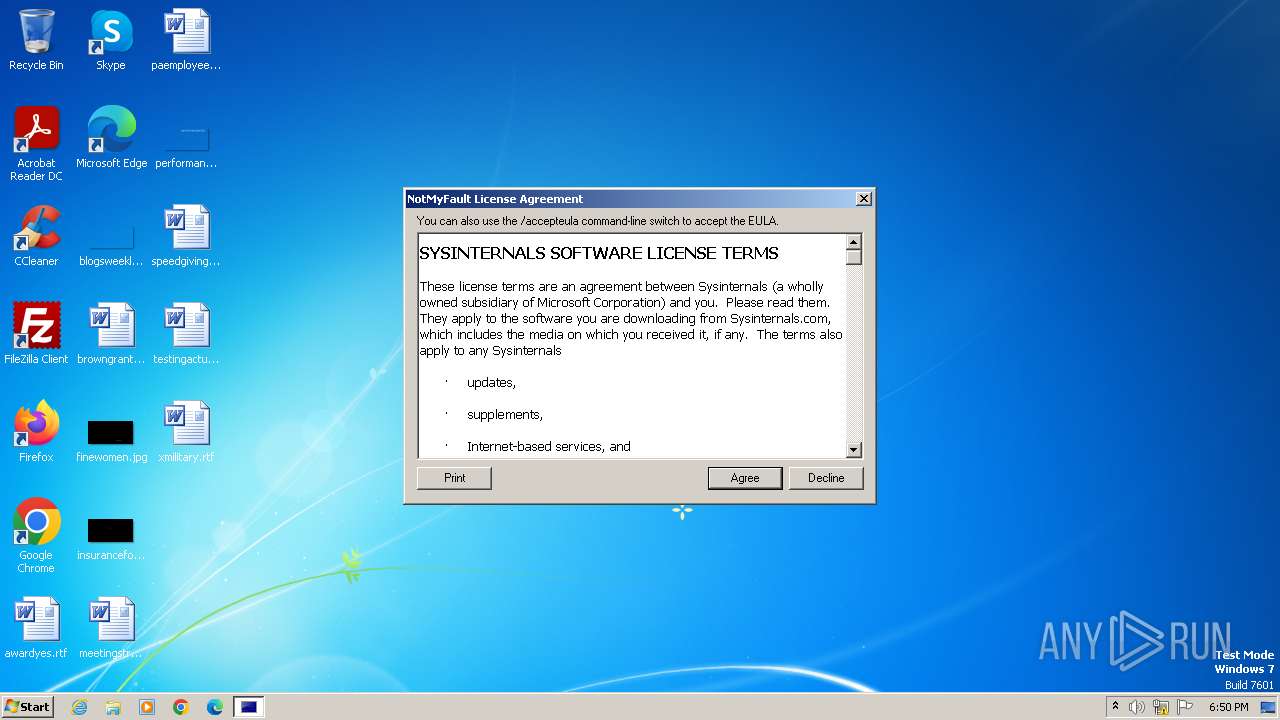Launch Firefox from the desktop
This screenshot has height=720, width=1280.
click(x=36, y=431)
